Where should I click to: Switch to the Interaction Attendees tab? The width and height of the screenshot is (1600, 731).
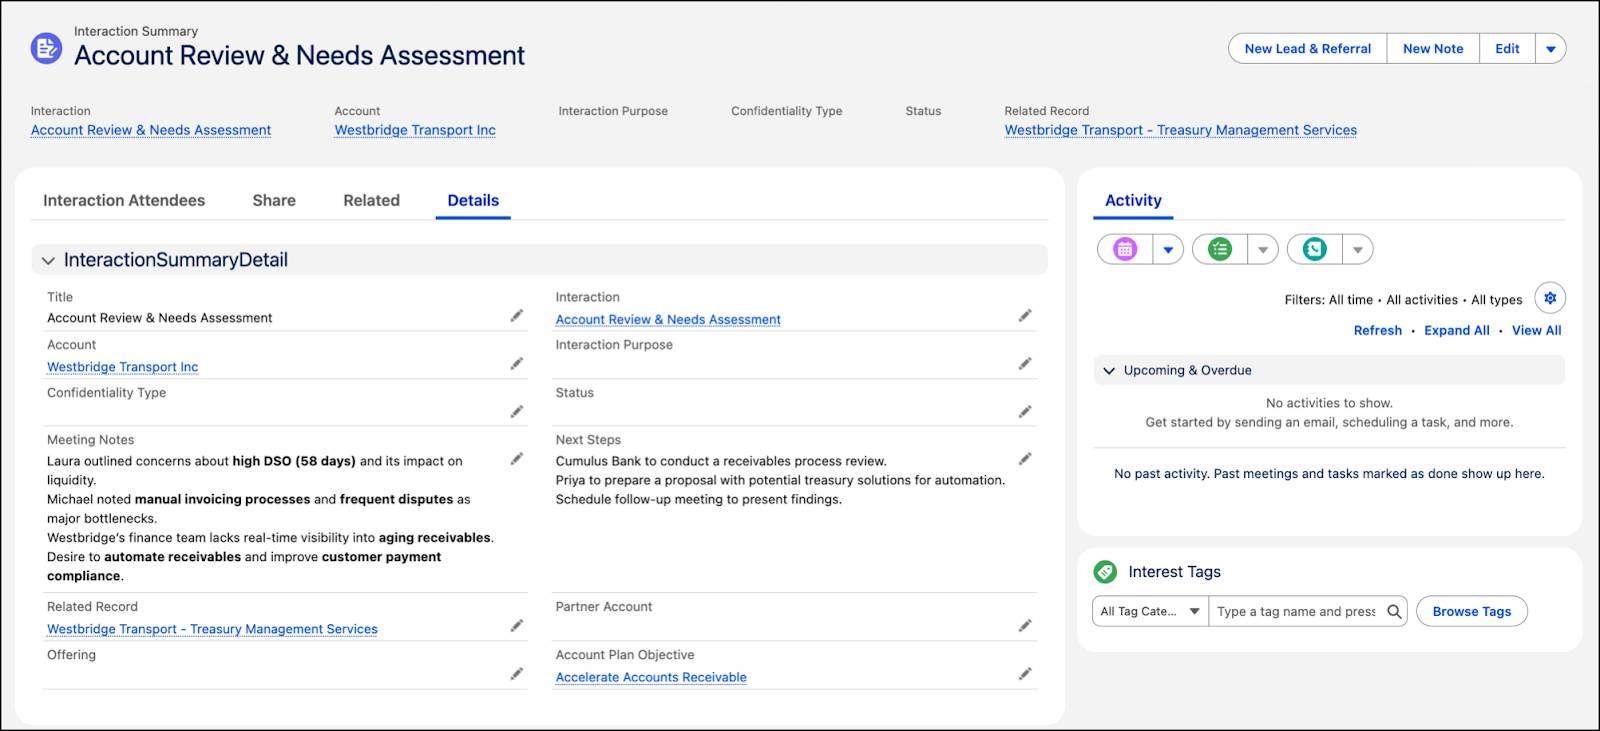[124, 200]
